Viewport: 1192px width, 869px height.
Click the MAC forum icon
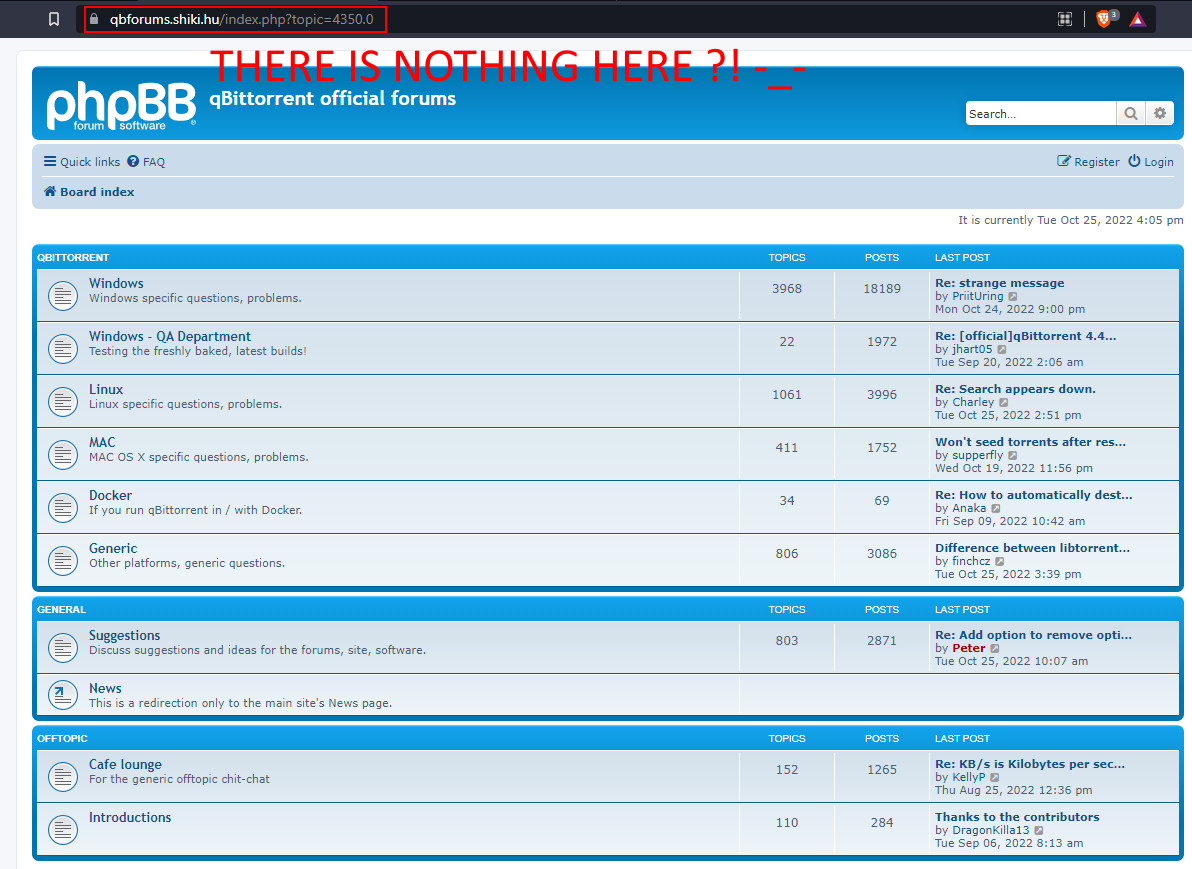(x=63, y=455)
